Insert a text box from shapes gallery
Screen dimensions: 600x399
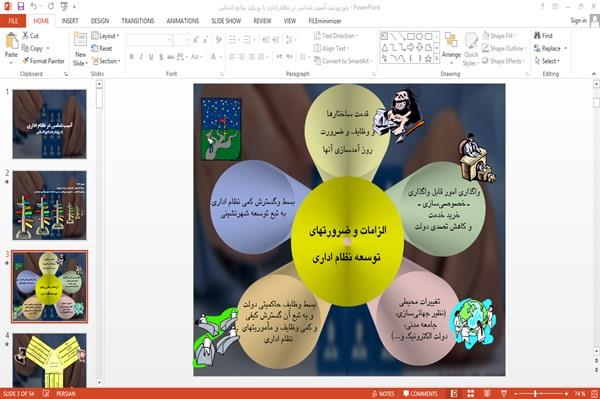click(384, 36)
